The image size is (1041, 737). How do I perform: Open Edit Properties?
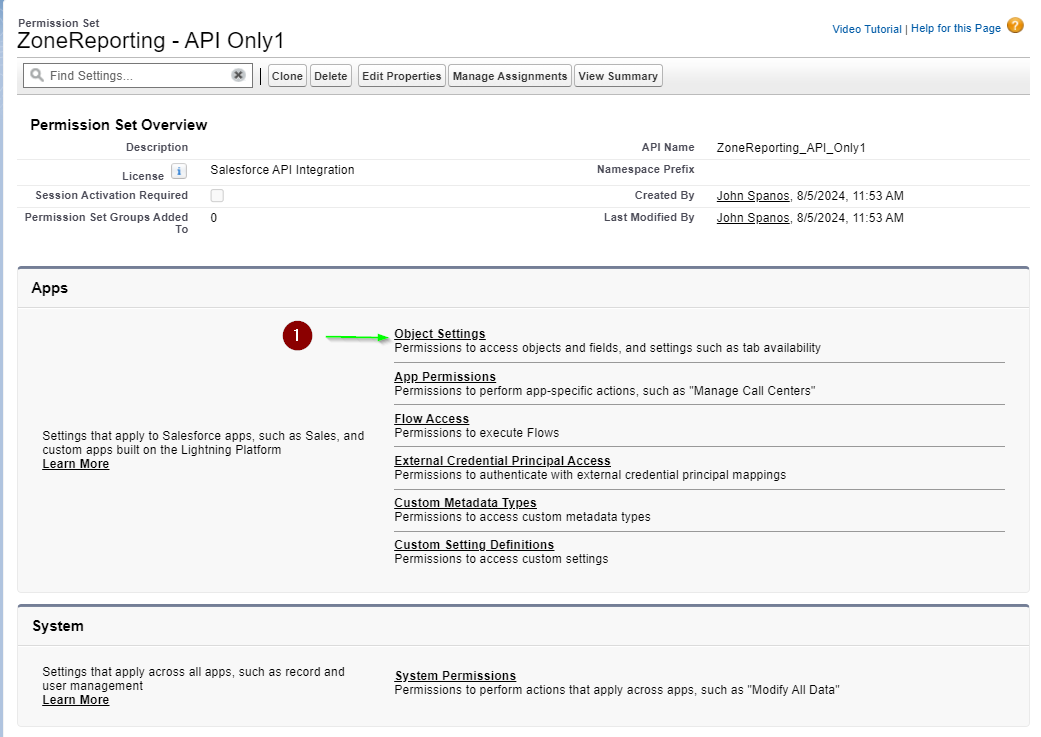click(402, 76)
